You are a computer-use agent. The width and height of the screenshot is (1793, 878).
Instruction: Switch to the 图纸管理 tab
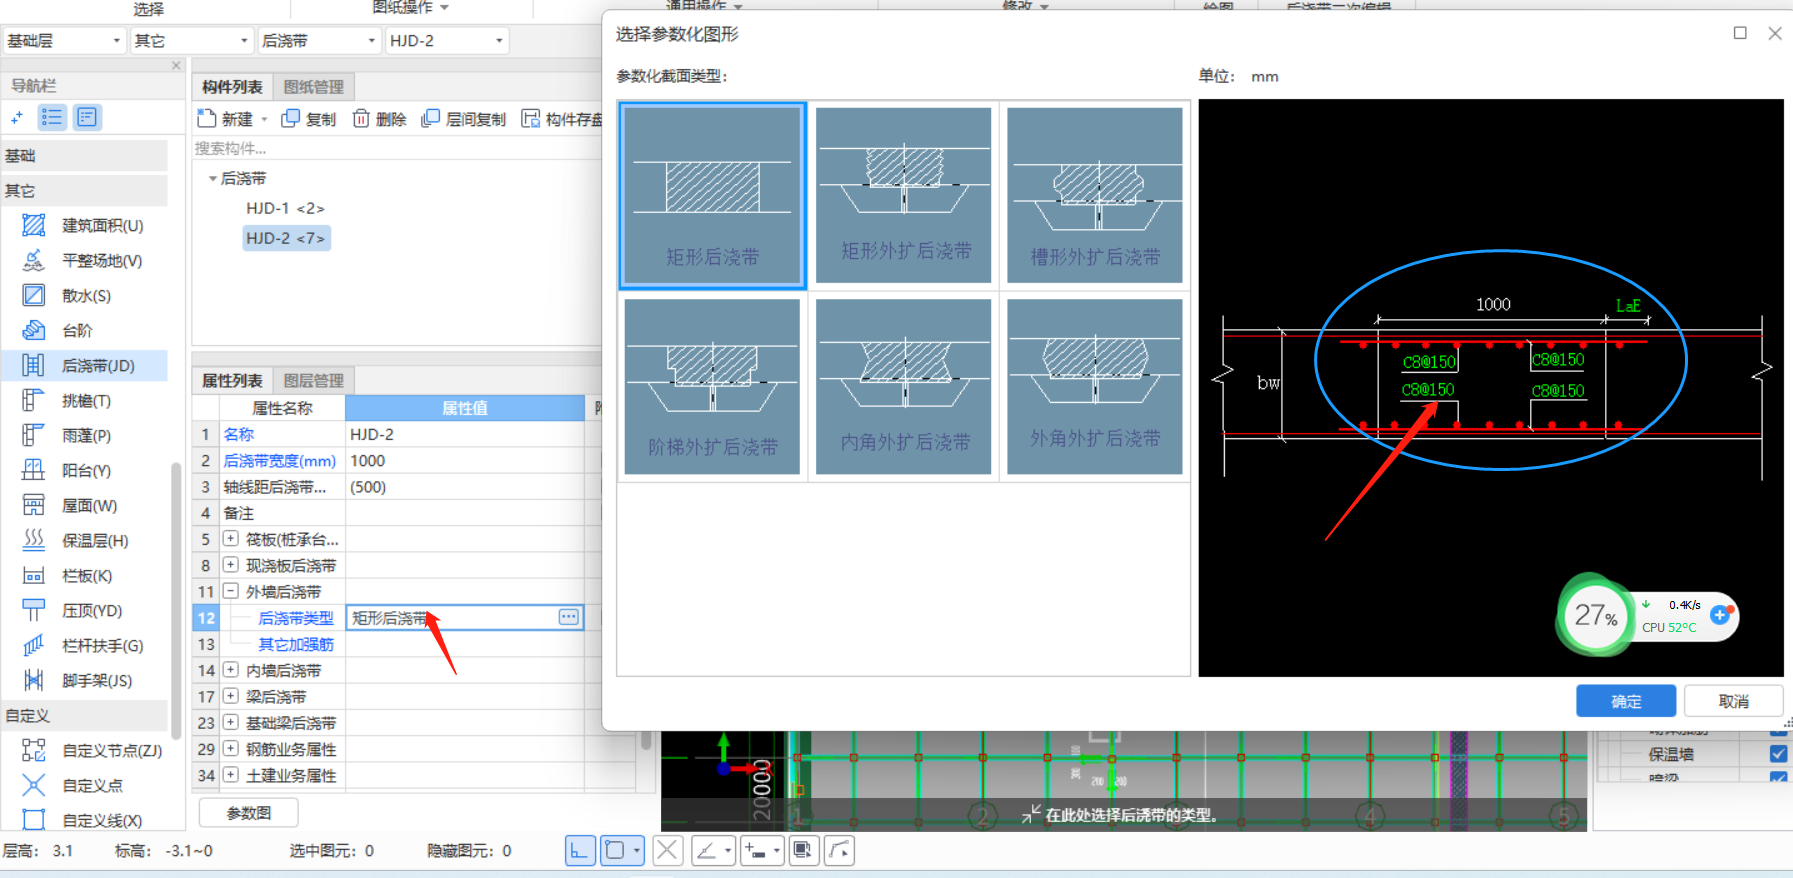pos(313,87)
